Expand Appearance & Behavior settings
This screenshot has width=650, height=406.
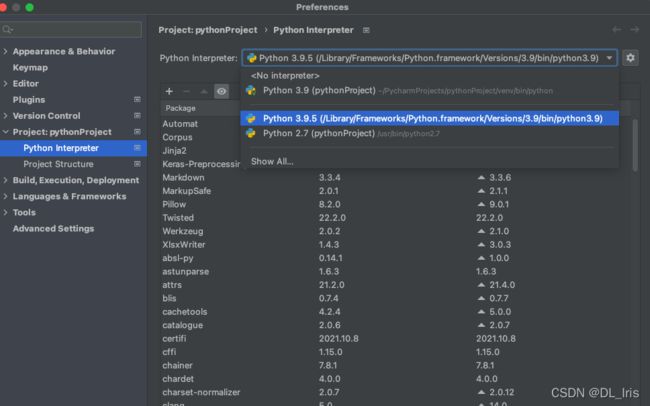pyautogui.click(x=5, y=51)
